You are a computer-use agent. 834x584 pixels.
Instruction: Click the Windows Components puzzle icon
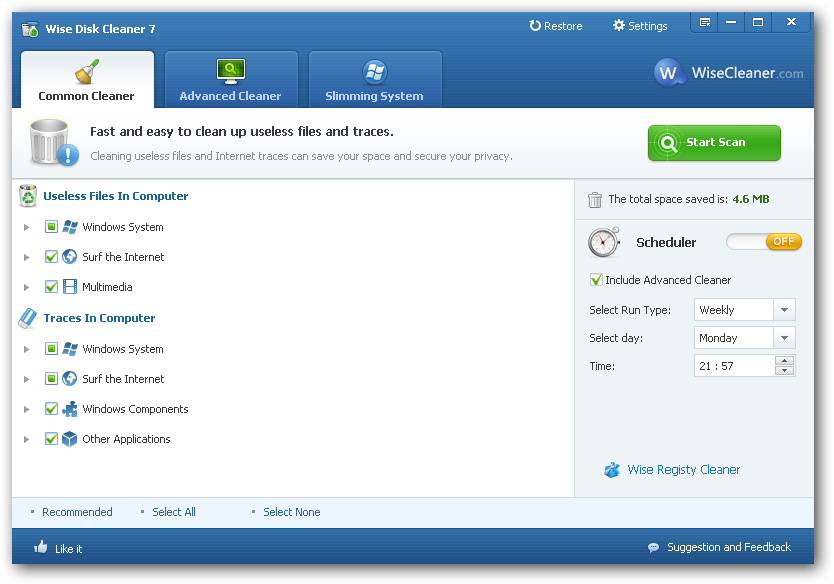coord(70,408)
